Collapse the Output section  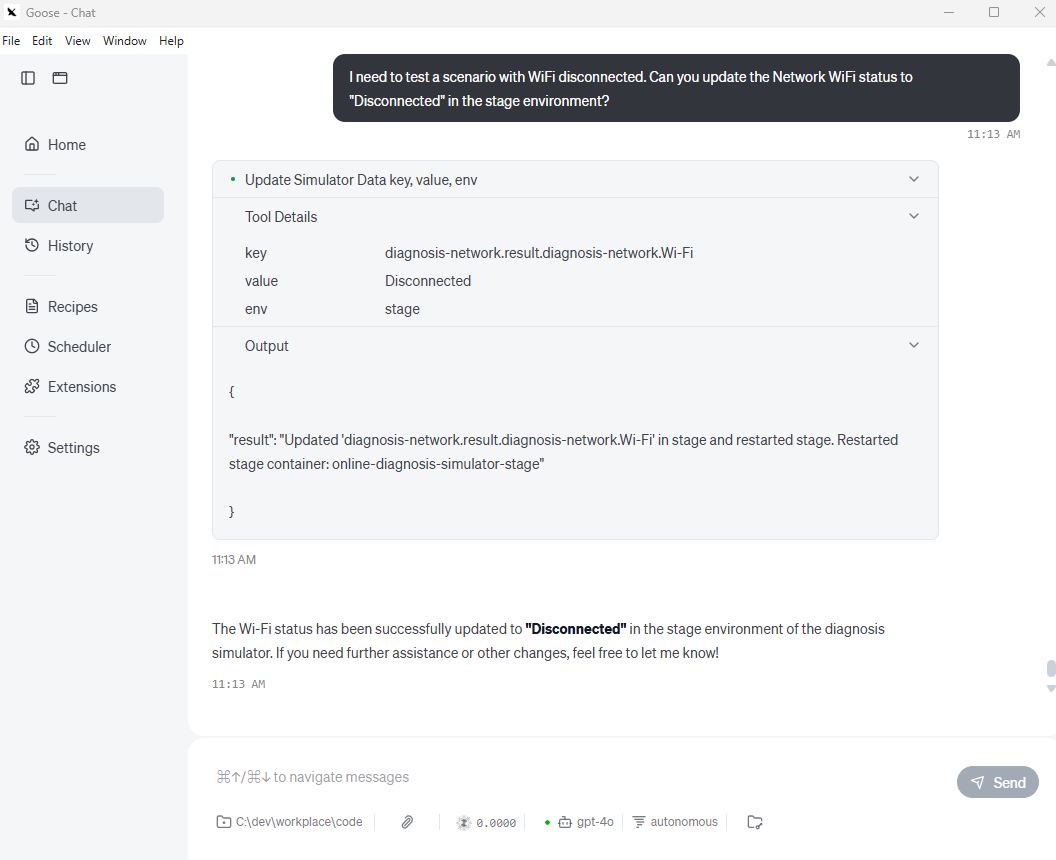click(x=913, y=346)
